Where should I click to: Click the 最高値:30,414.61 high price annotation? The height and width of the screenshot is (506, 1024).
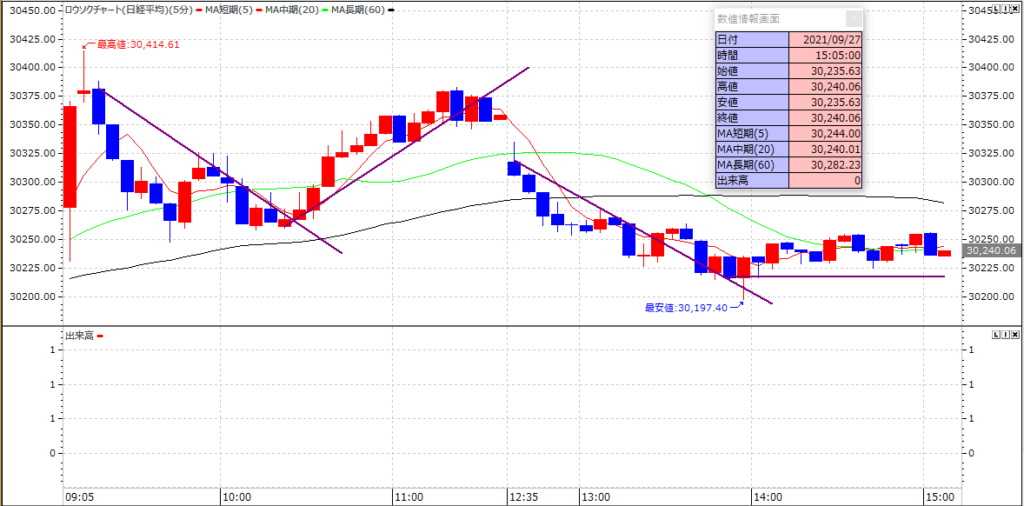137,44
